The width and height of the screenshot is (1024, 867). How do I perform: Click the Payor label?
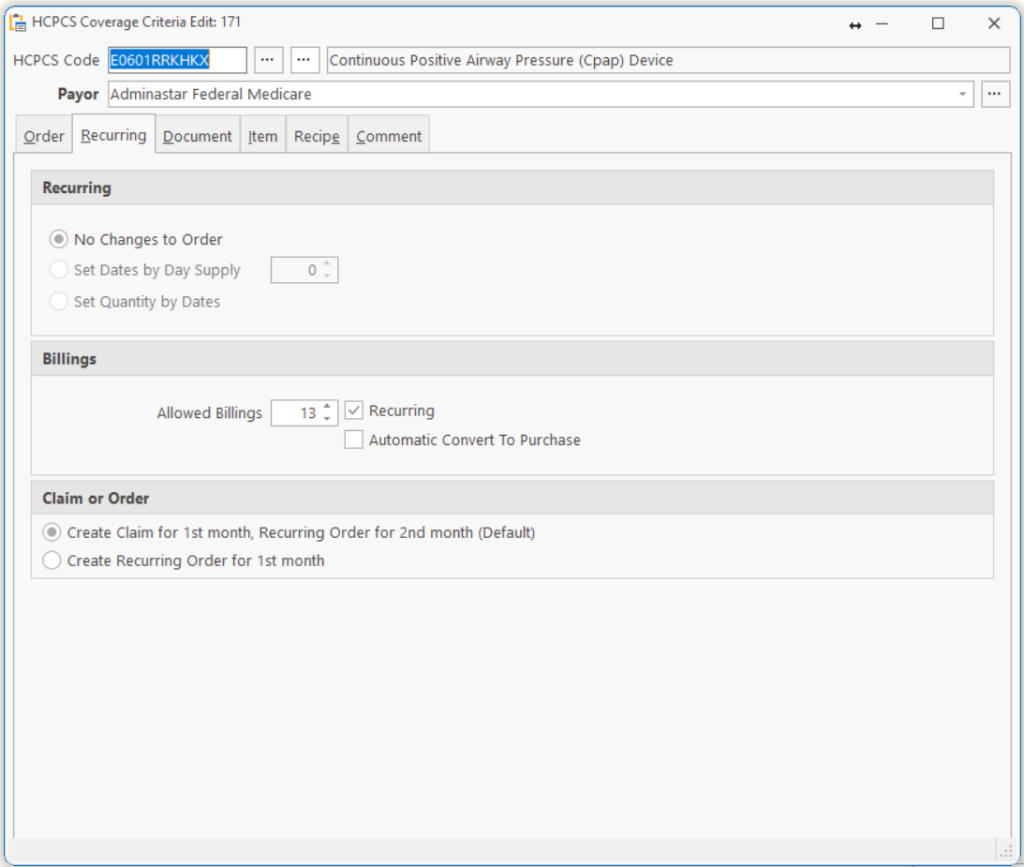point(78,94)
